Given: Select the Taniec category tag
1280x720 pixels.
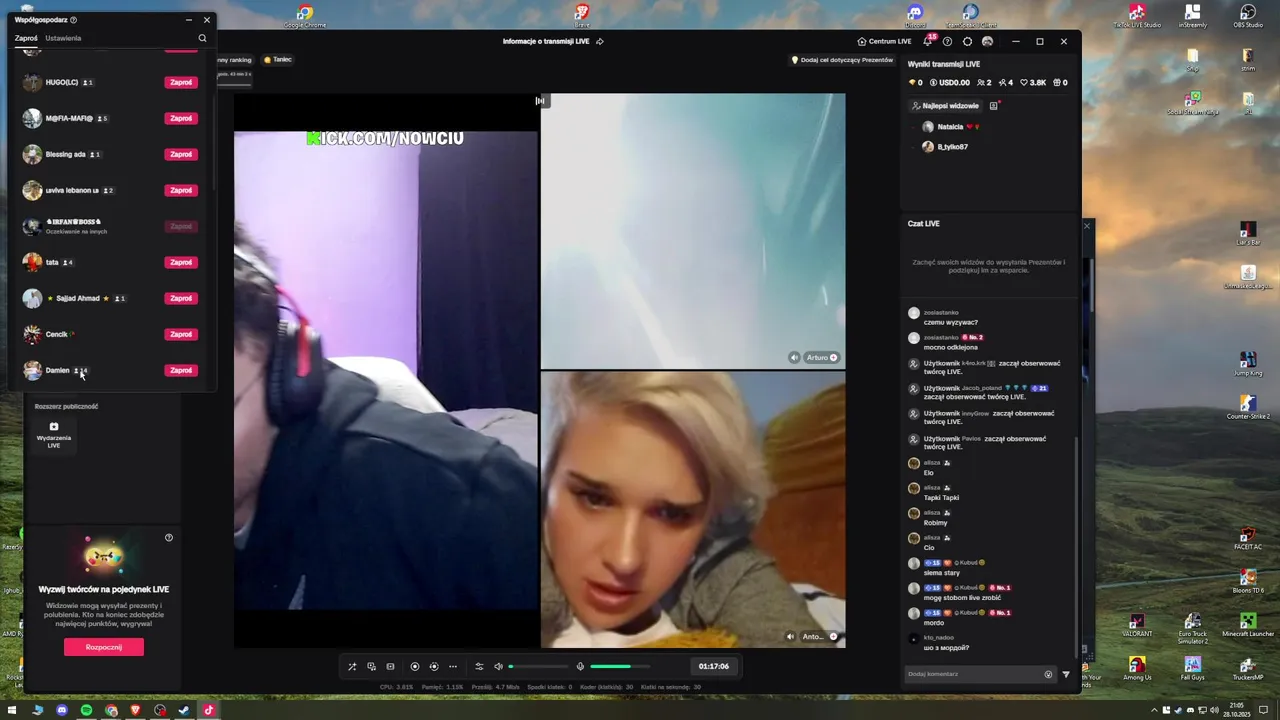Looking at the screenshot, I should pos(278,59).
